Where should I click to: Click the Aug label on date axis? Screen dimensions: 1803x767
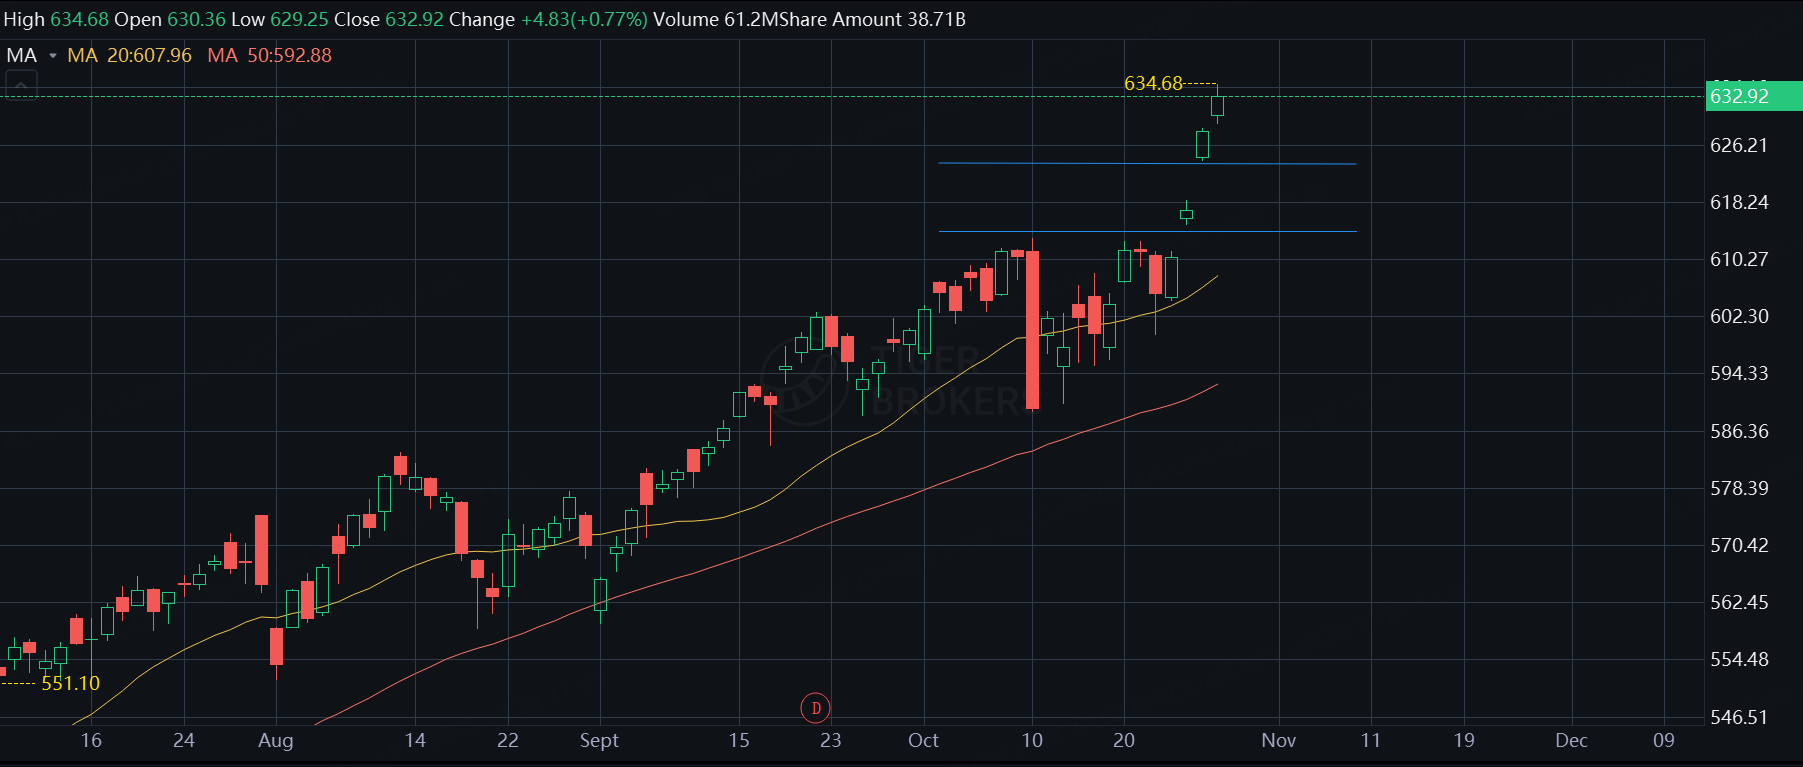pos(276,741)
